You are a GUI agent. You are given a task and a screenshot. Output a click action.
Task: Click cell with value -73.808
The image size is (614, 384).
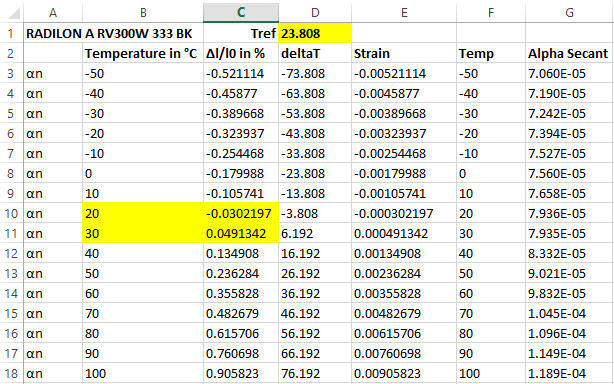[x=315, y=73]
